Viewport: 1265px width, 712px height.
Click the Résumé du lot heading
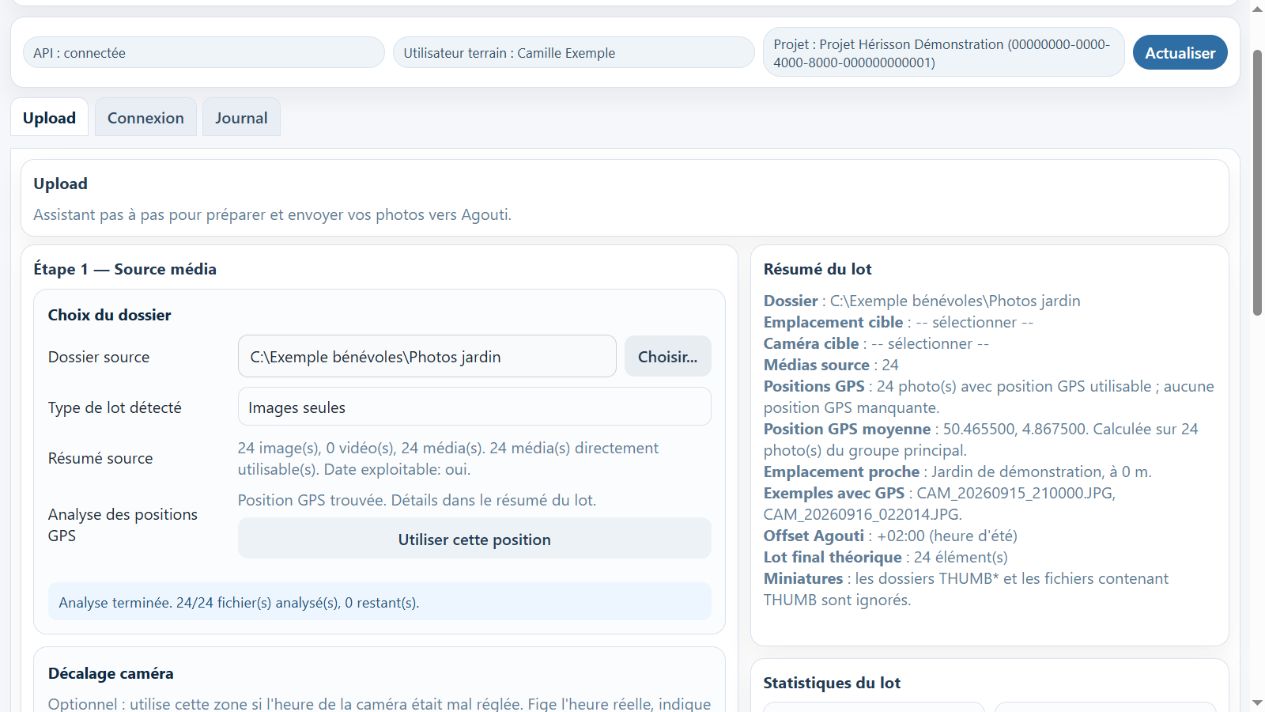pyautogui.click(x=817, y=269)
